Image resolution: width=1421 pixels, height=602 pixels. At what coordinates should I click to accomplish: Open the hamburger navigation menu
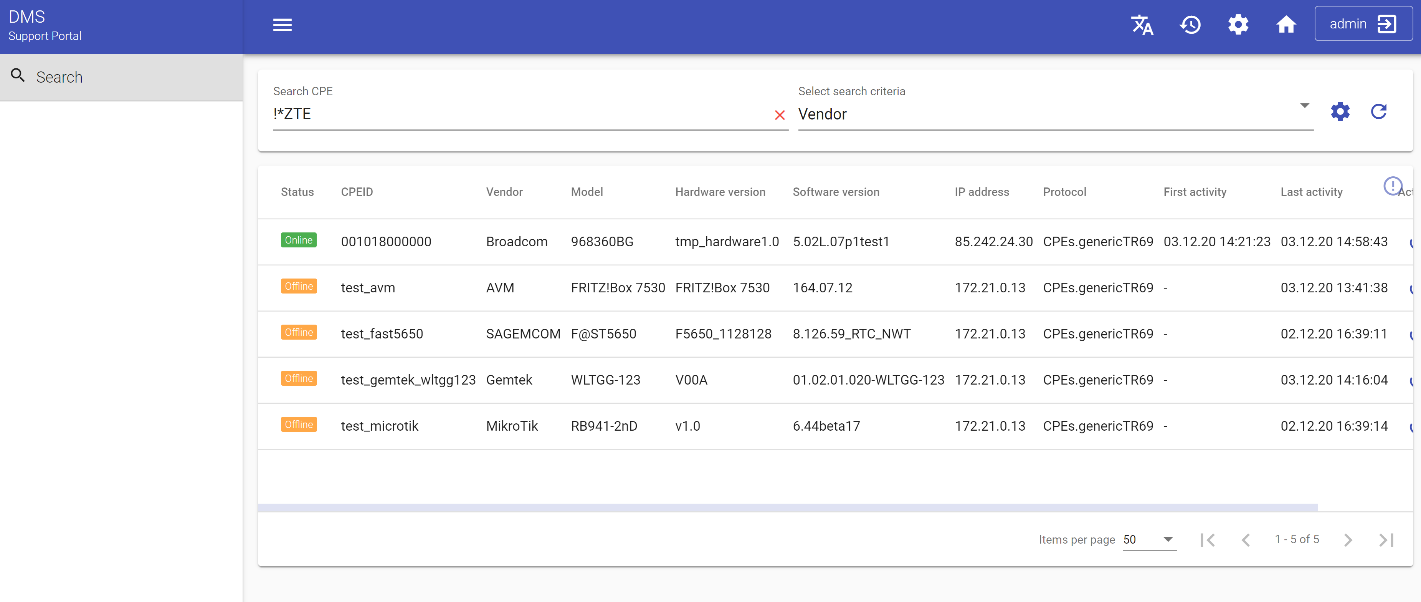pyautogui.click(x=282, y=25)
